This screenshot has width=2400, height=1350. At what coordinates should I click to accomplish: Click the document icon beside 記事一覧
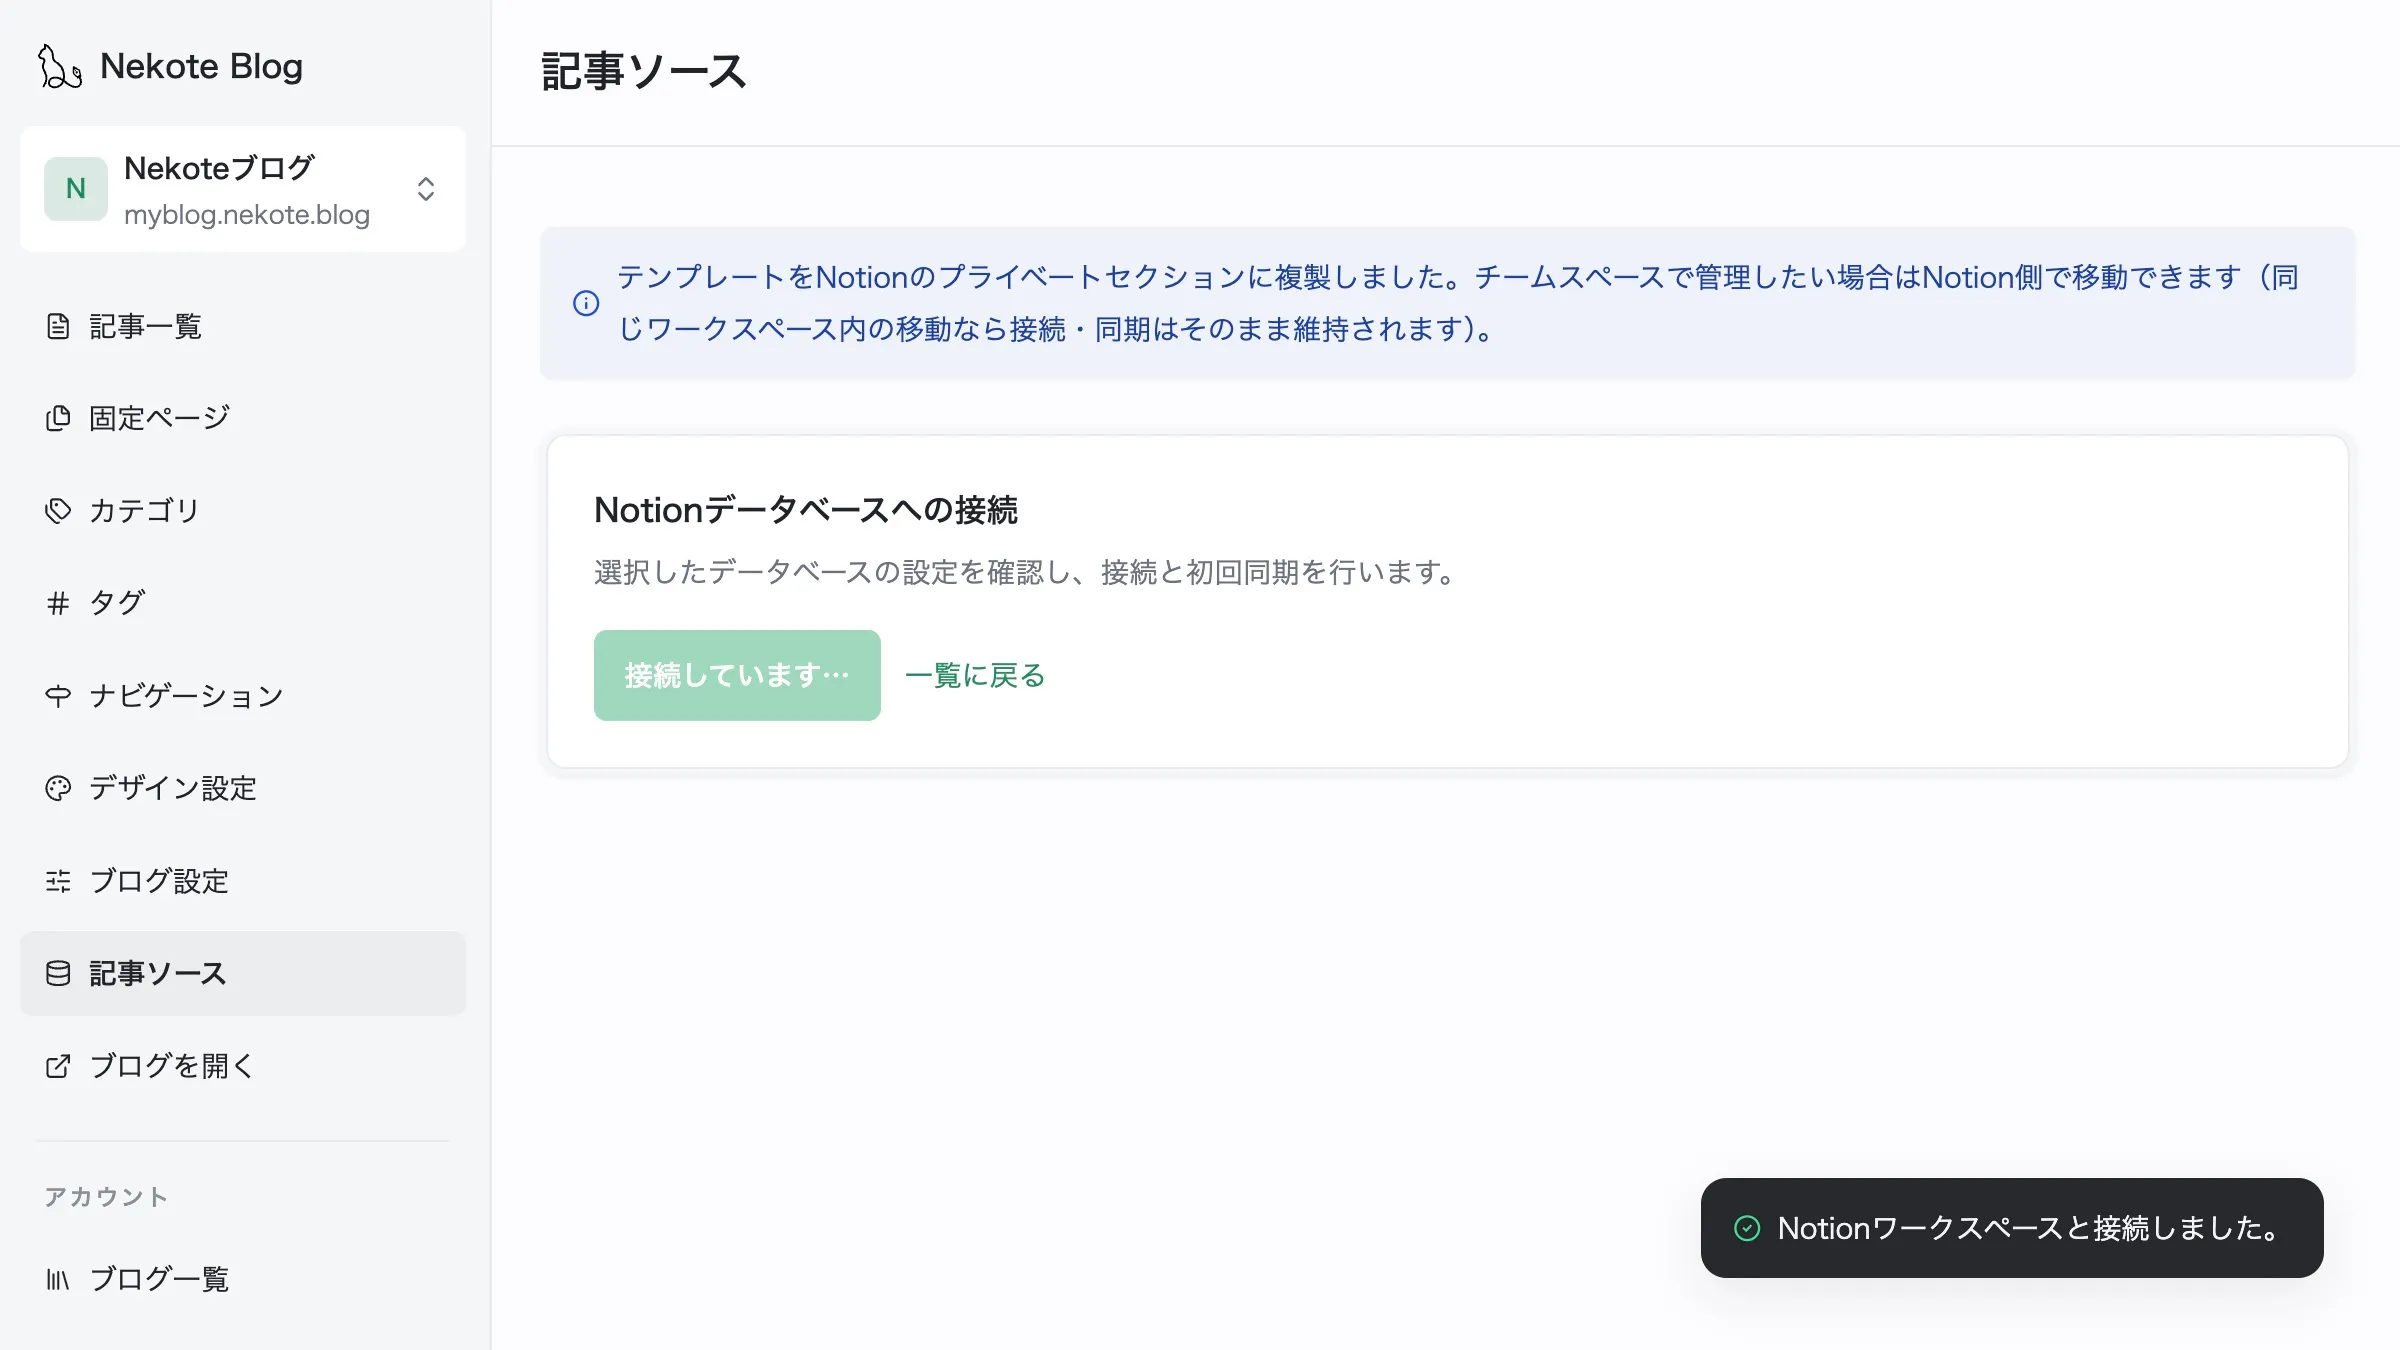pyautogui.click(x=58, y=326)
